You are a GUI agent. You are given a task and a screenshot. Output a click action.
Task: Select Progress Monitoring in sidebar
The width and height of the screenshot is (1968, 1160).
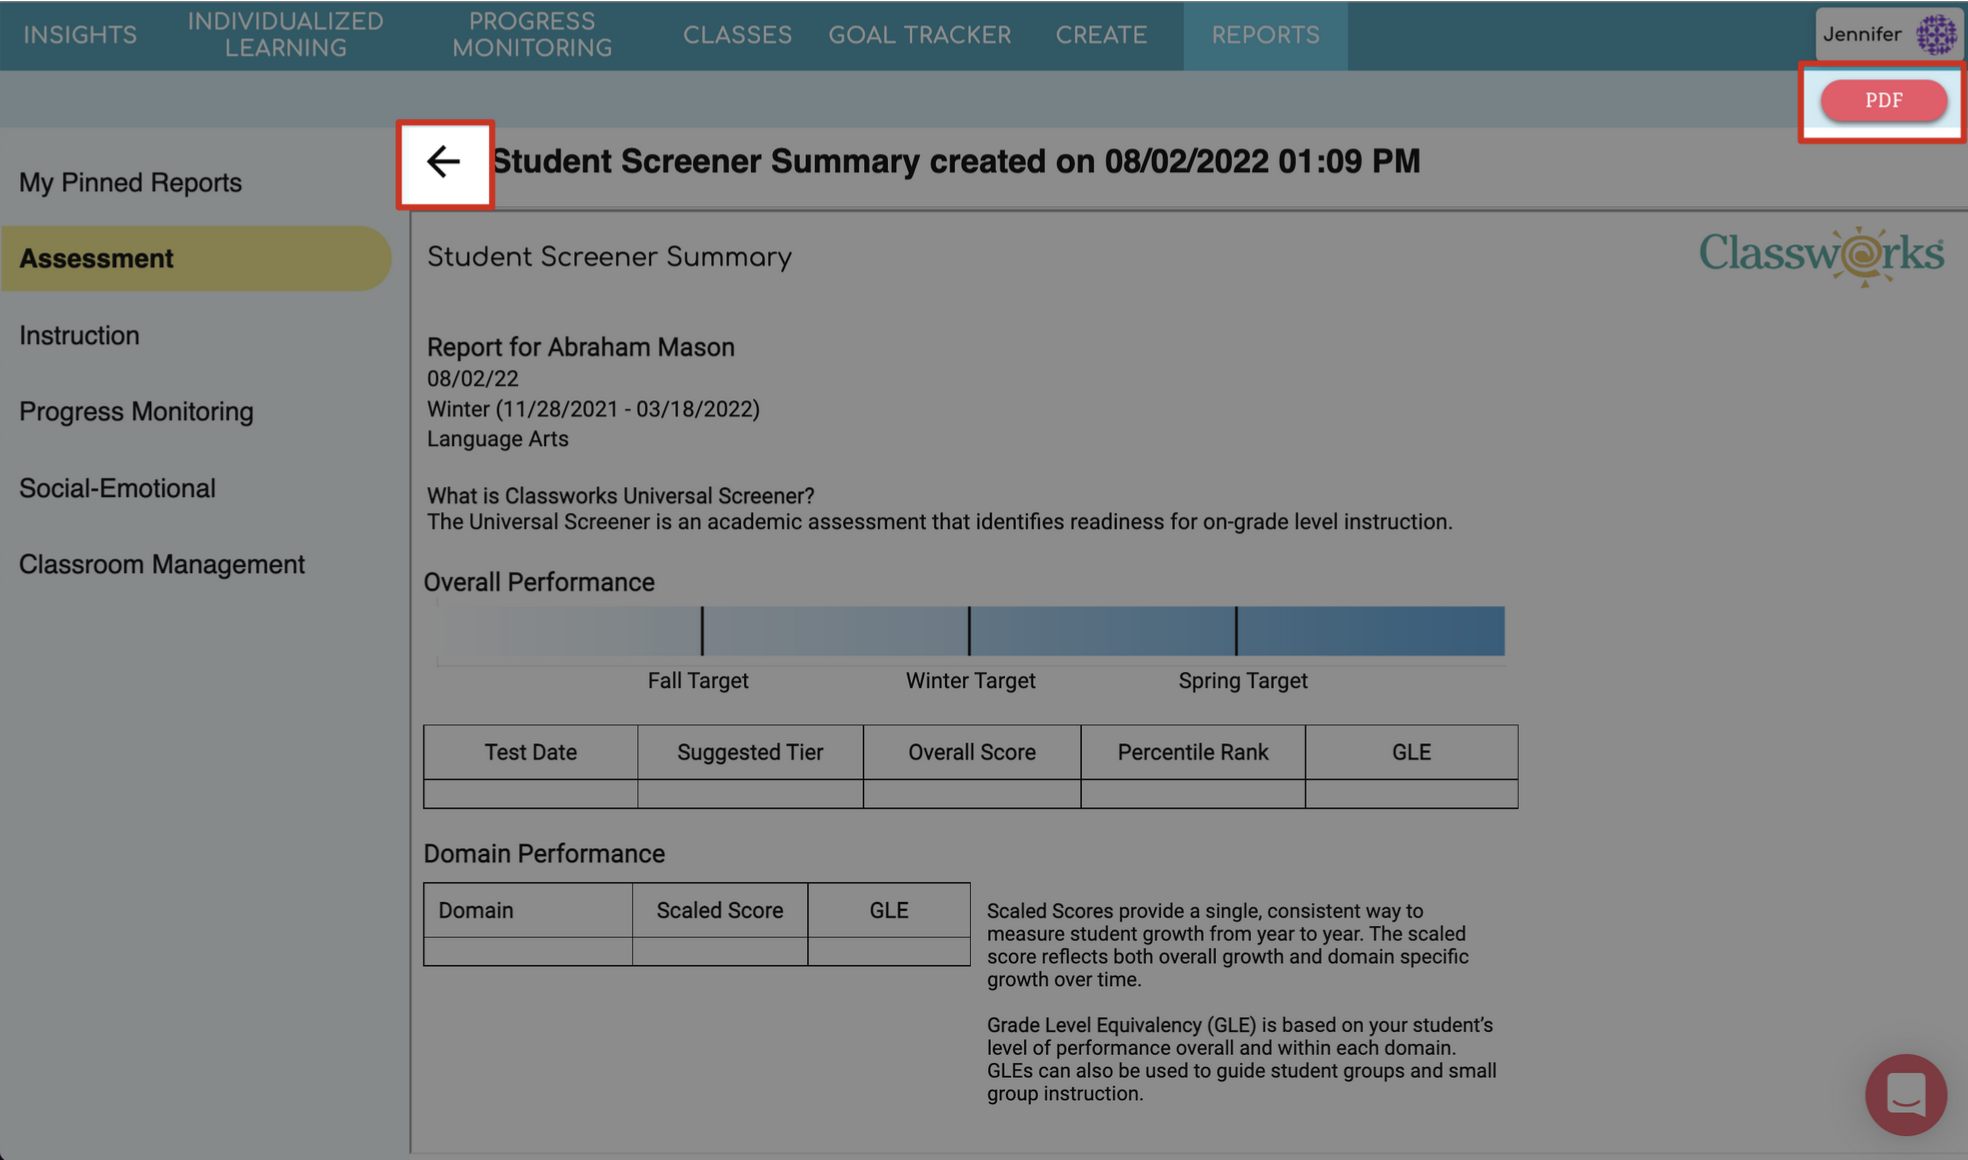[x=136, y=411]
